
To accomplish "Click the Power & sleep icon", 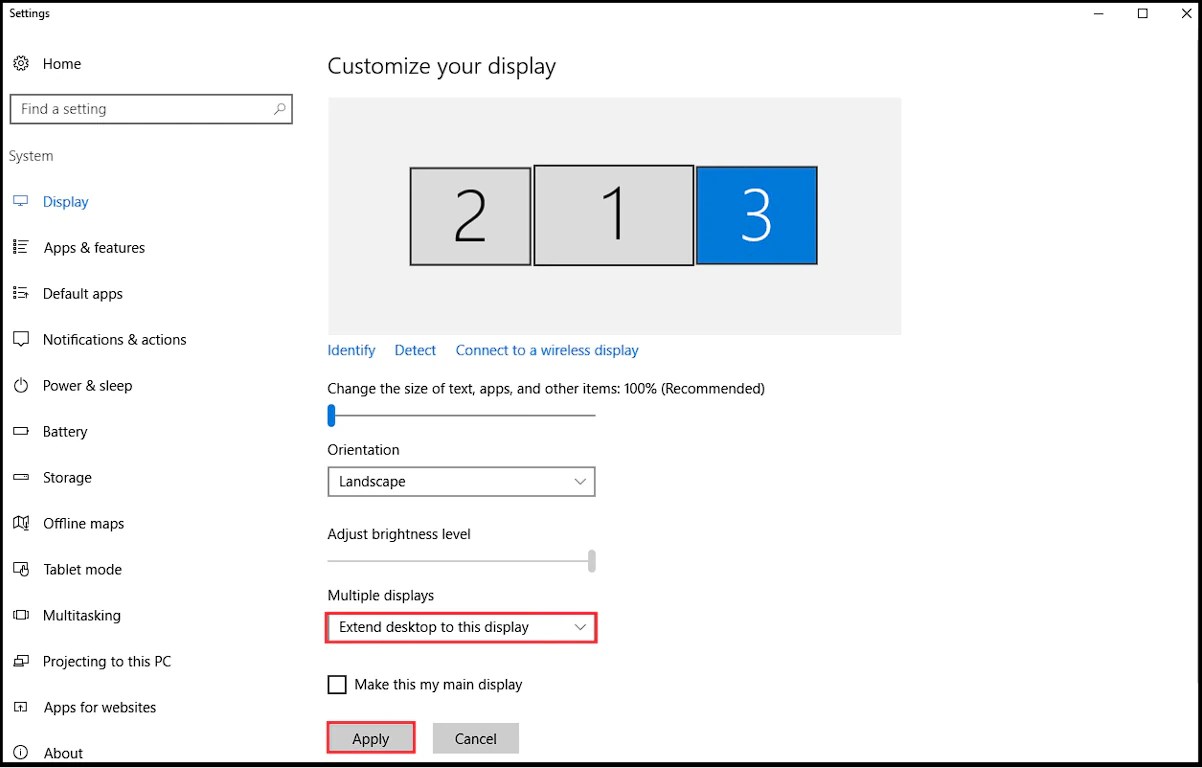I will pos(21,385).
